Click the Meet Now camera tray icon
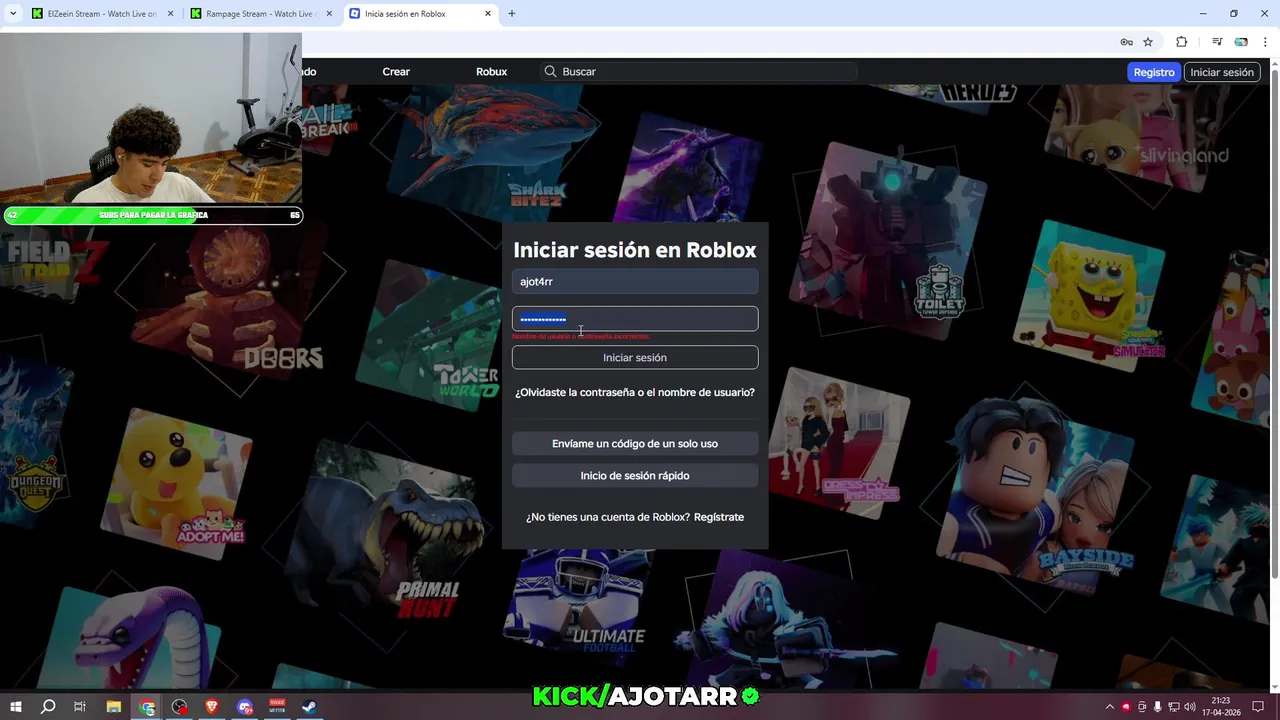The image size is (1280, 720). [x=1142, y=707]
